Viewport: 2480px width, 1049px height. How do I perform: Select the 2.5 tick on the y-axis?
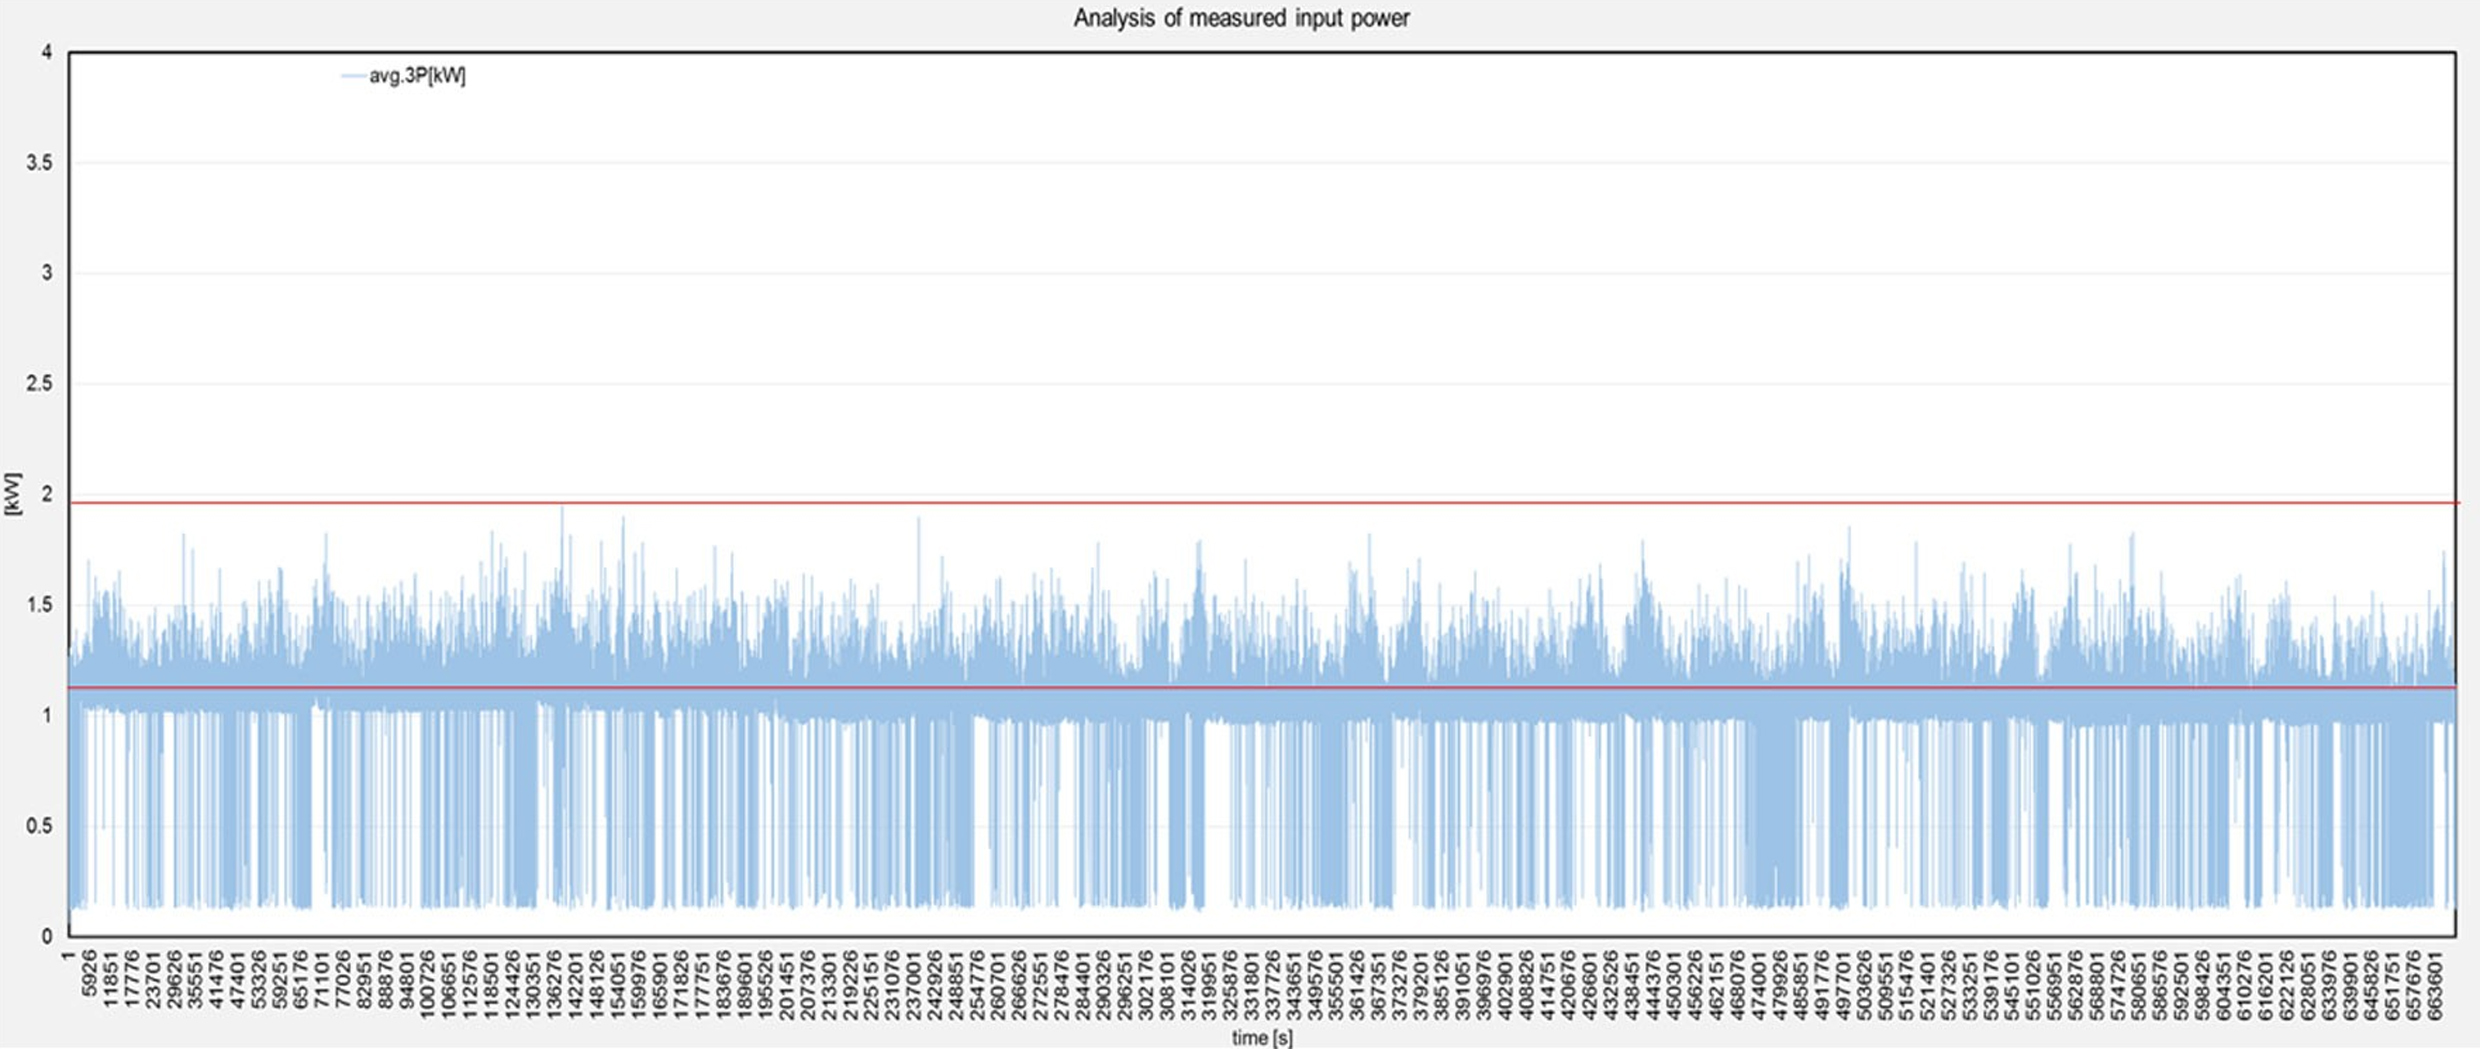click(40, 384)
